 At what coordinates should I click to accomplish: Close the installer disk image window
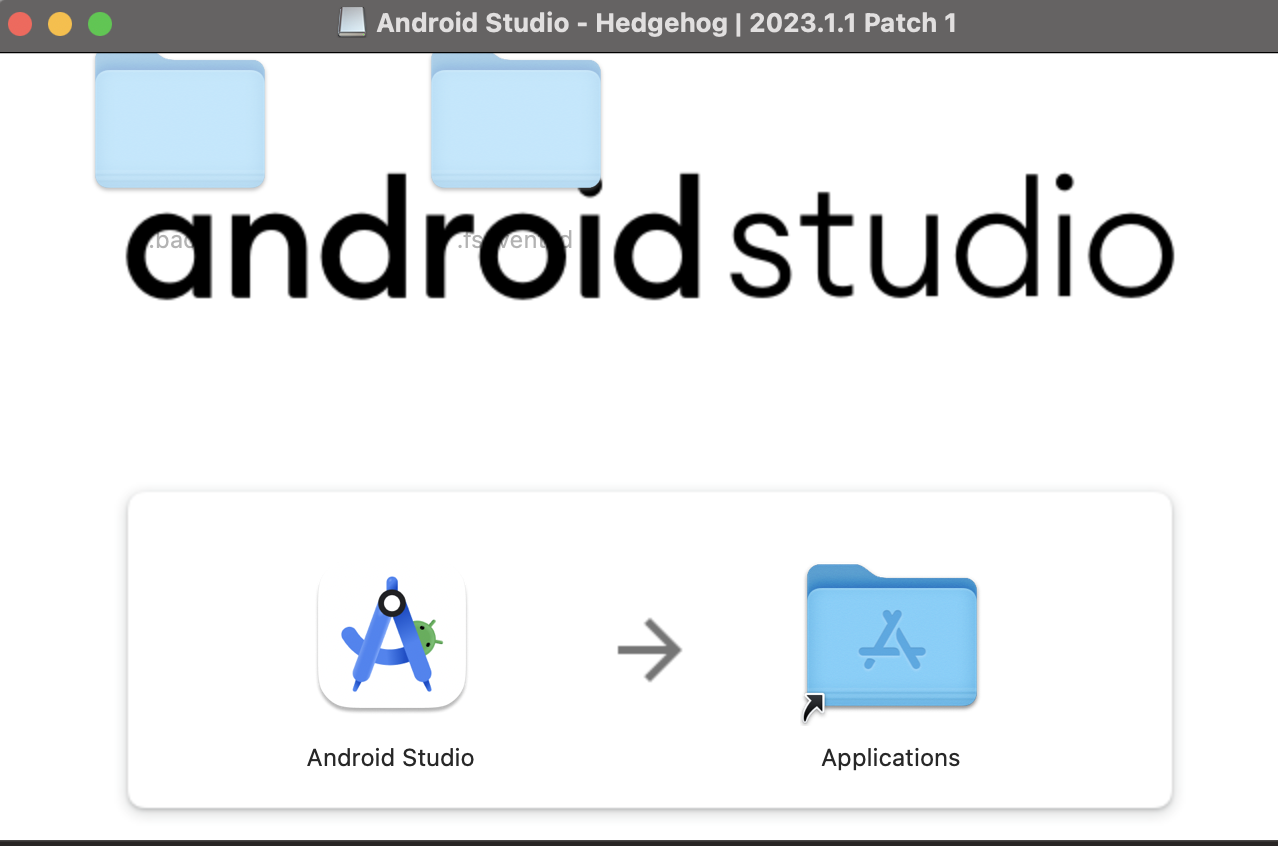coord(21,24)
